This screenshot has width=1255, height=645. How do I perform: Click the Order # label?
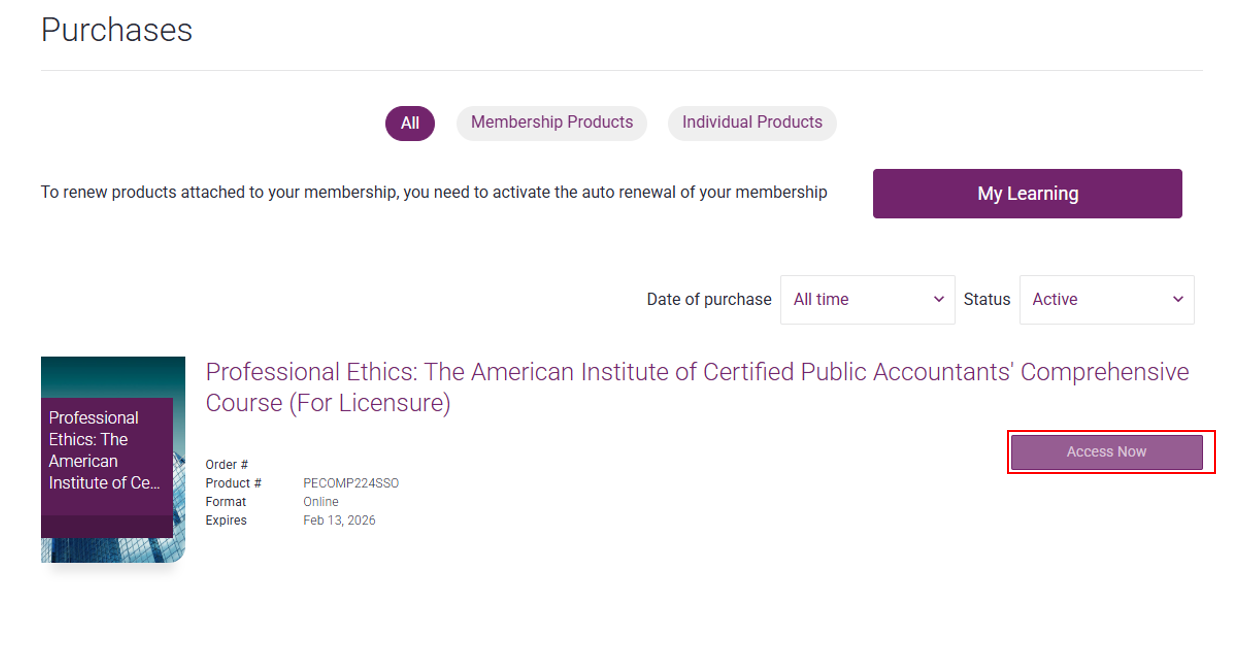[227, 465]
